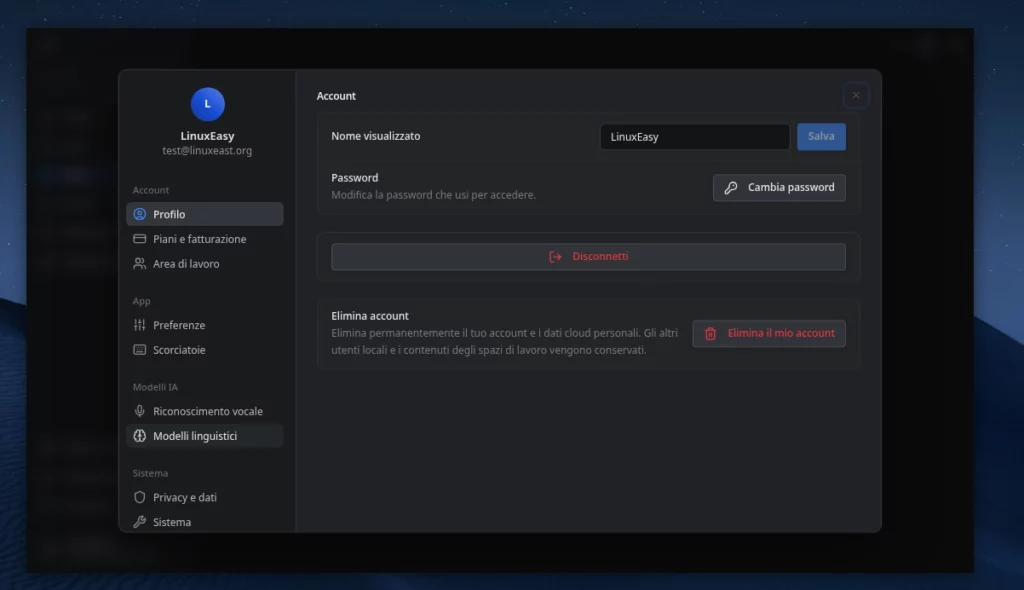The image size is (1024, 590).
Task: Click the keyboard icon for Scorciatoie
Action: point(140,350)
